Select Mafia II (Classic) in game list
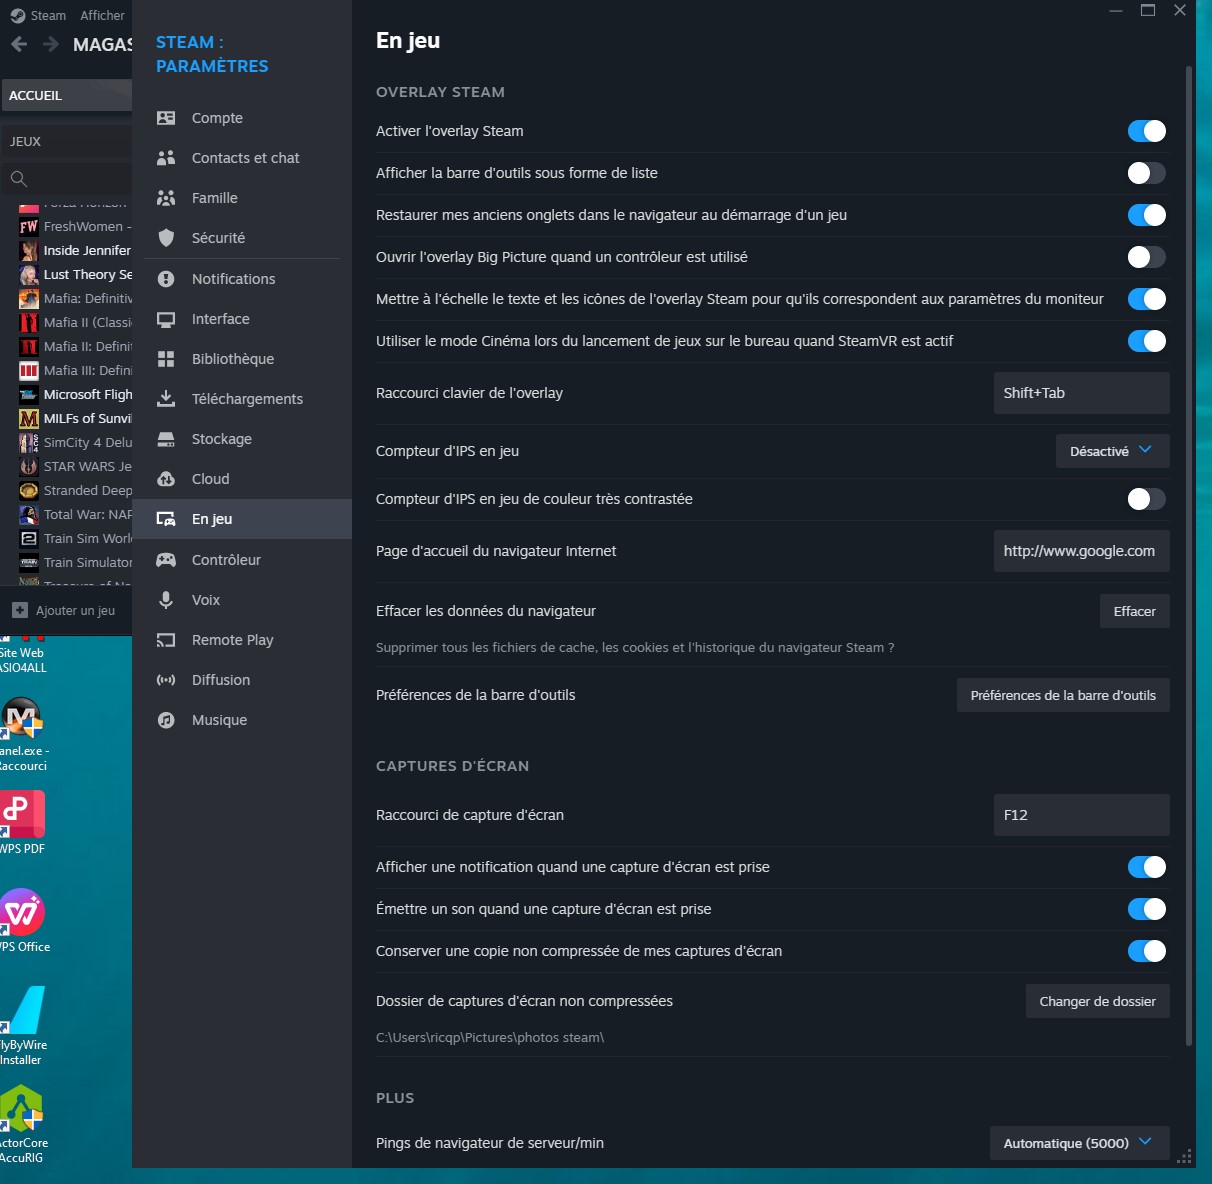Image resolution: width=1212 pixels, height=1184 pixels. point(75,322)
